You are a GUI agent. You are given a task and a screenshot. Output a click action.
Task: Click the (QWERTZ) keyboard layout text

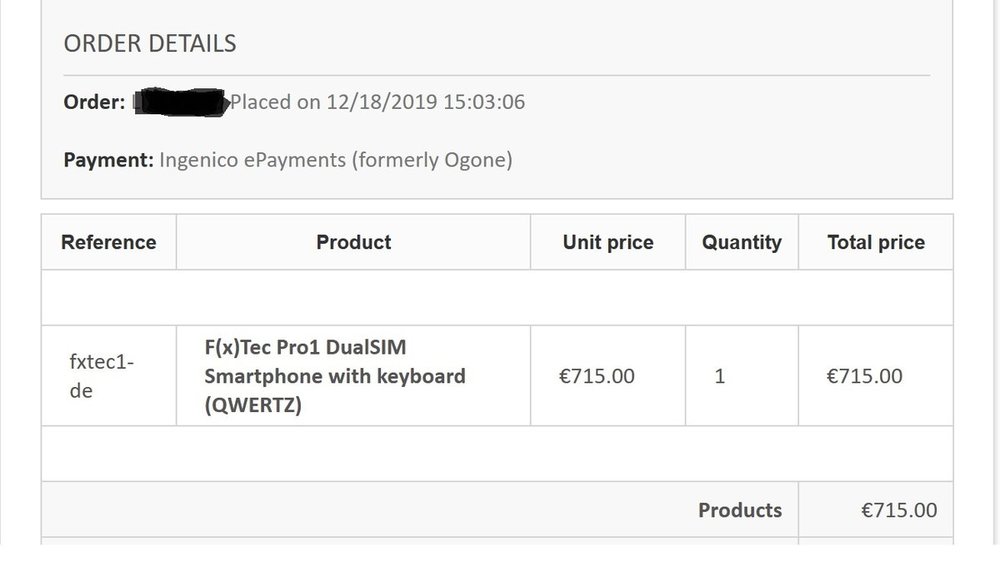point(253,405)
